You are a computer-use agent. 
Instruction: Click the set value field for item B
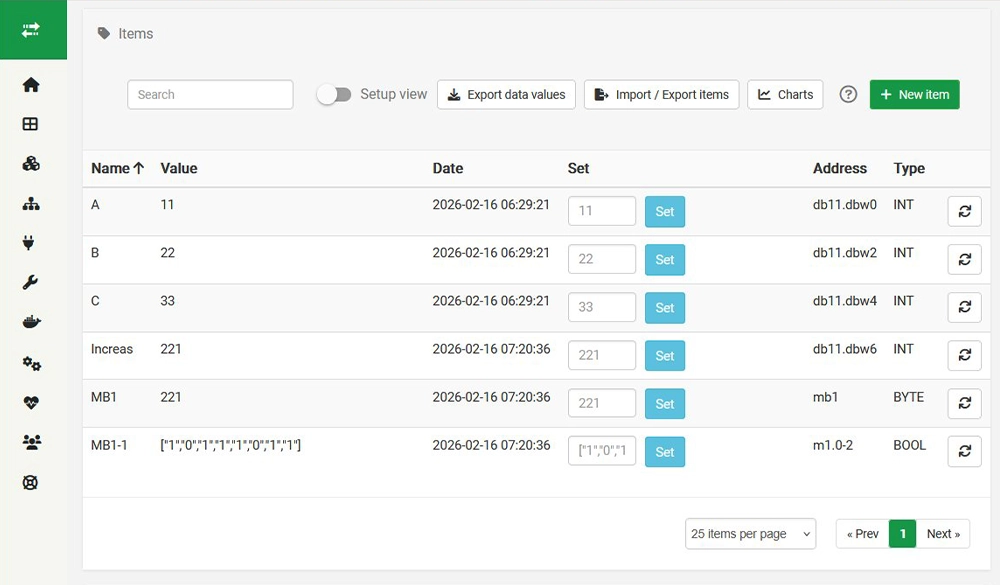coord(602,259)
